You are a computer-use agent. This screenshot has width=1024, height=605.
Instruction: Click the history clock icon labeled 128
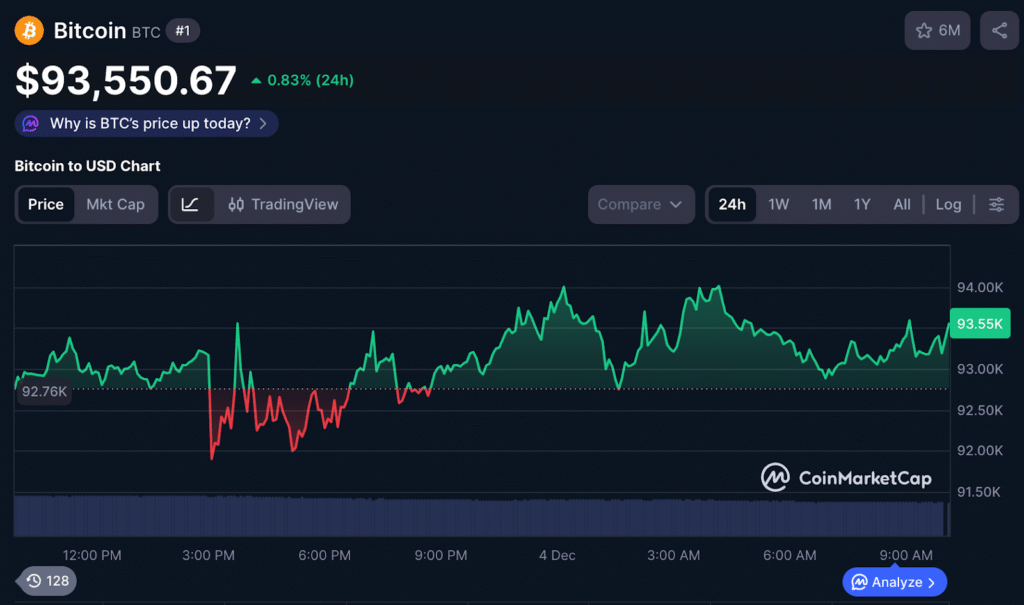click(47, 580)
